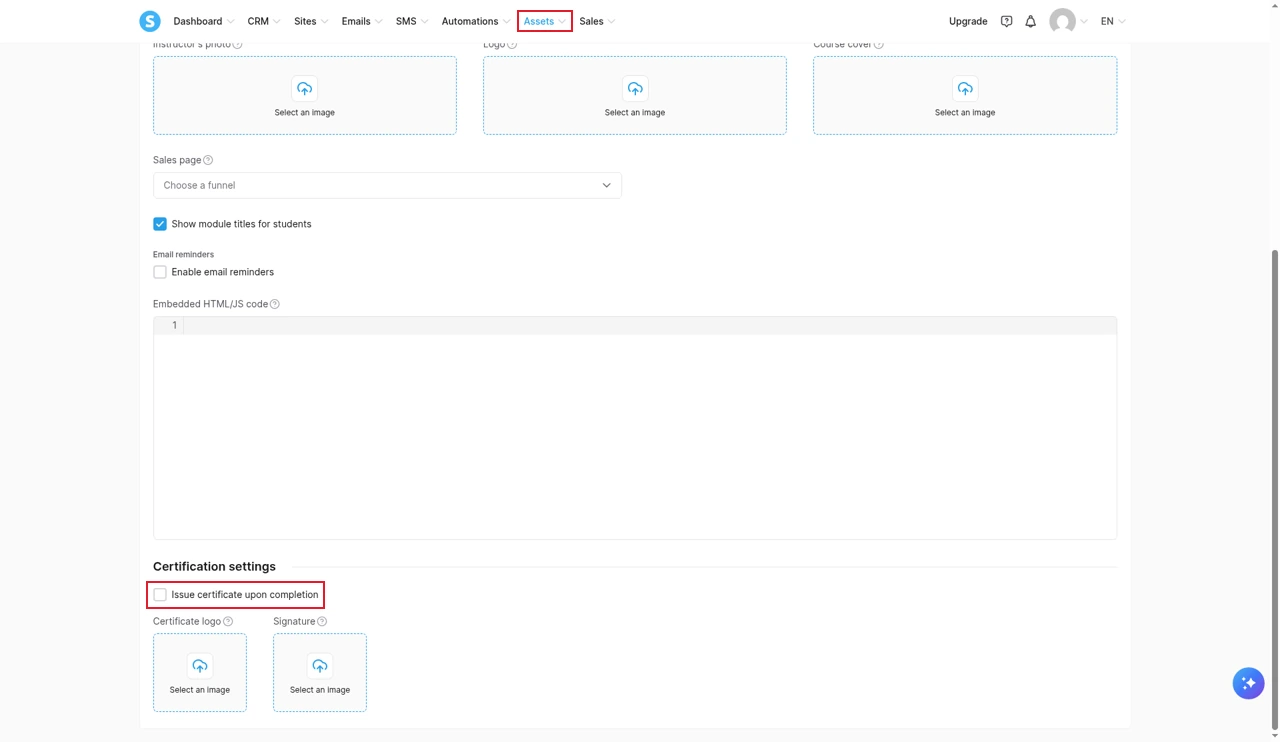
Task: Expand the Dashboard menu
Action: pos(204,21)
